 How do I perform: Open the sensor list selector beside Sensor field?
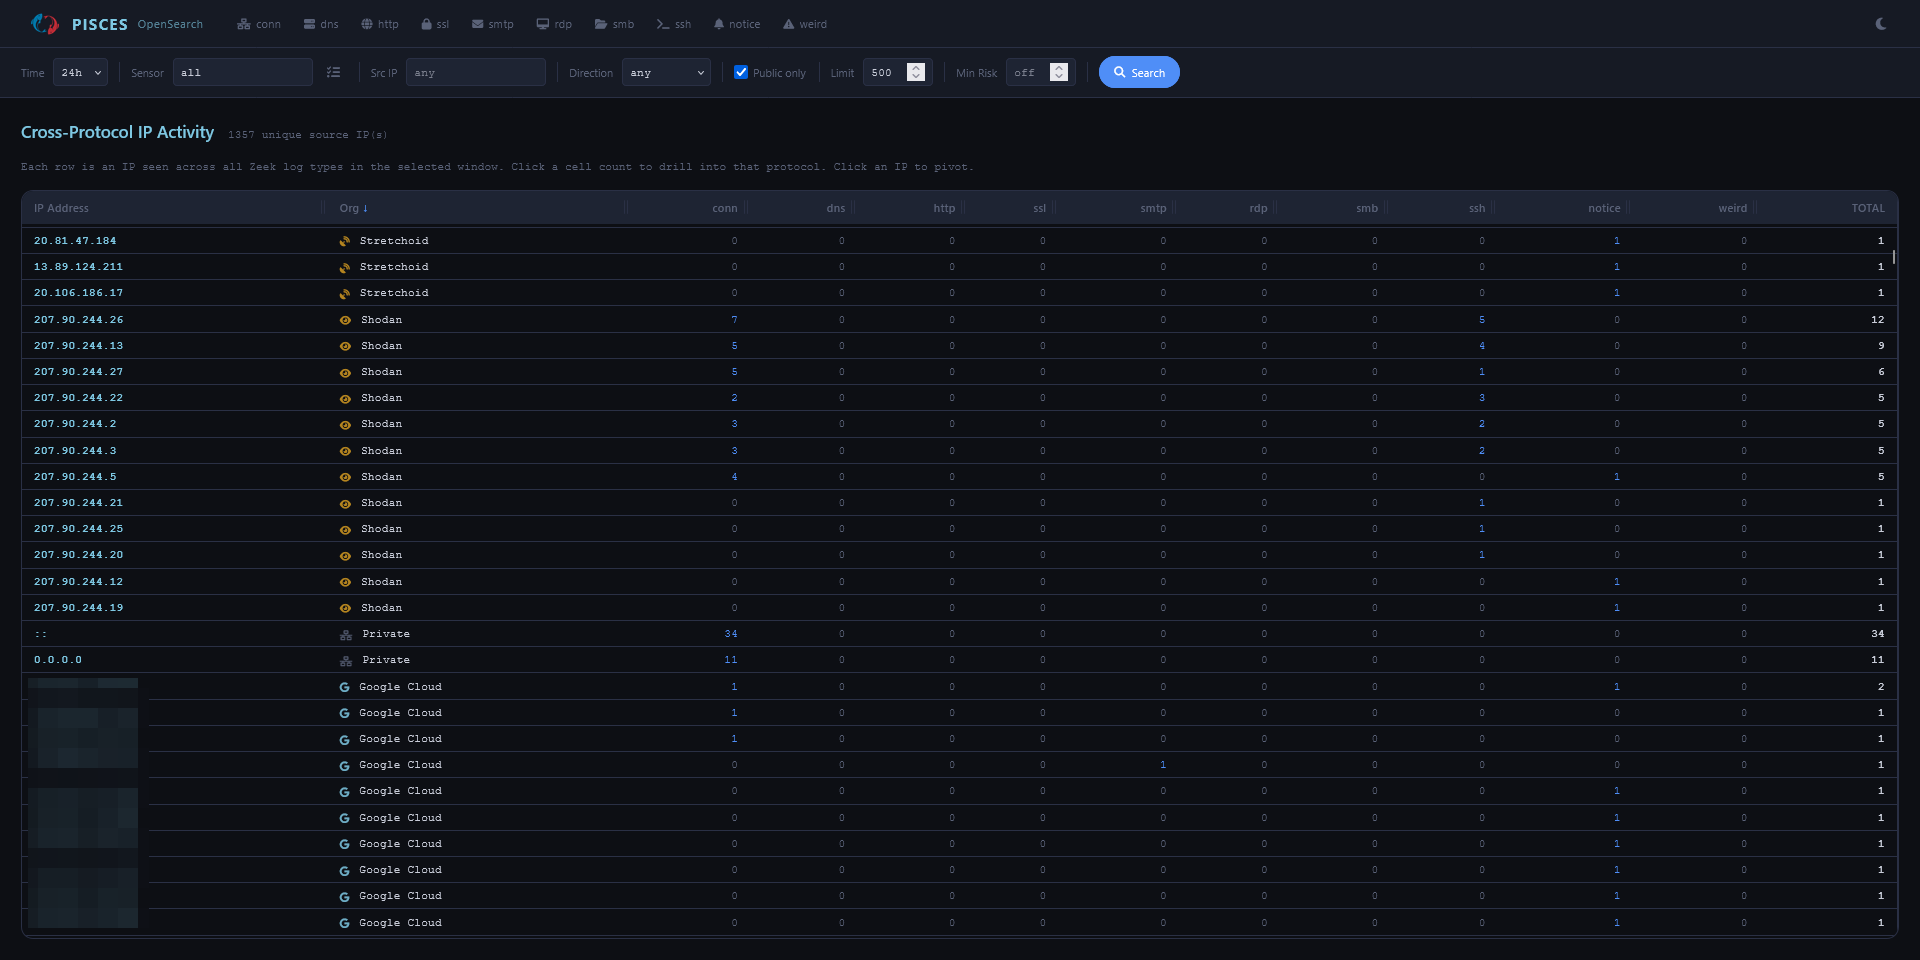[x=334, y=72]
